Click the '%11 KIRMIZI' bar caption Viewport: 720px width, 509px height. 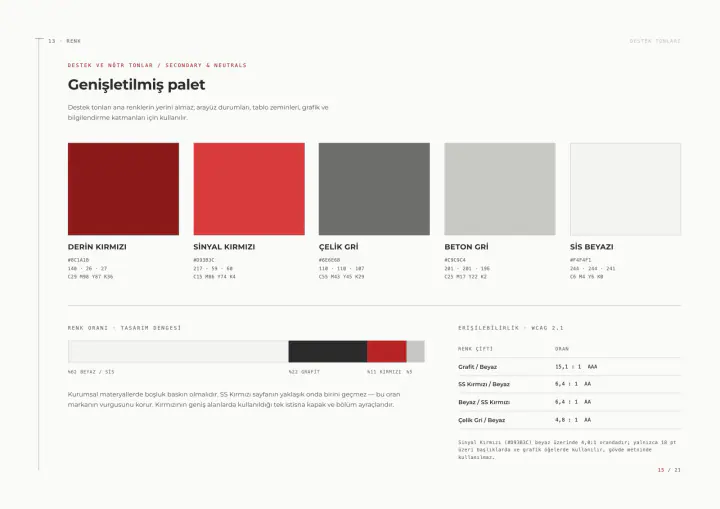point(384,372)
